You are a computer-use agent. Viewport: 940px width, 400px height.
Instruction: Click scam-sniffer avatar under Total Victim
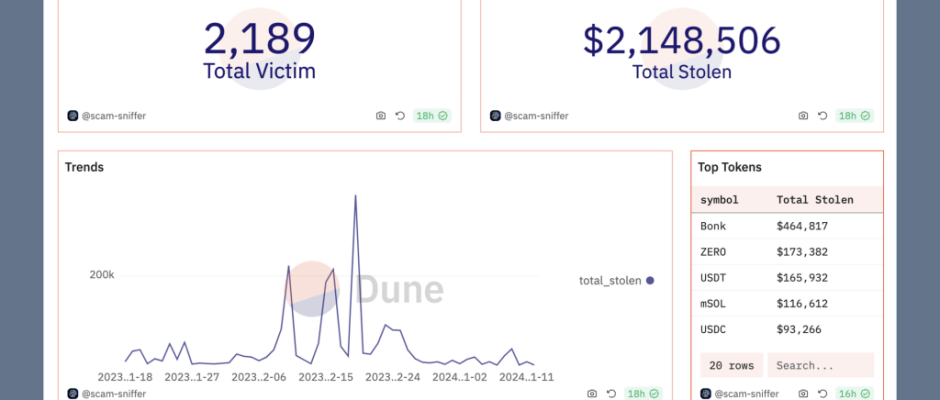click(72, 116)
